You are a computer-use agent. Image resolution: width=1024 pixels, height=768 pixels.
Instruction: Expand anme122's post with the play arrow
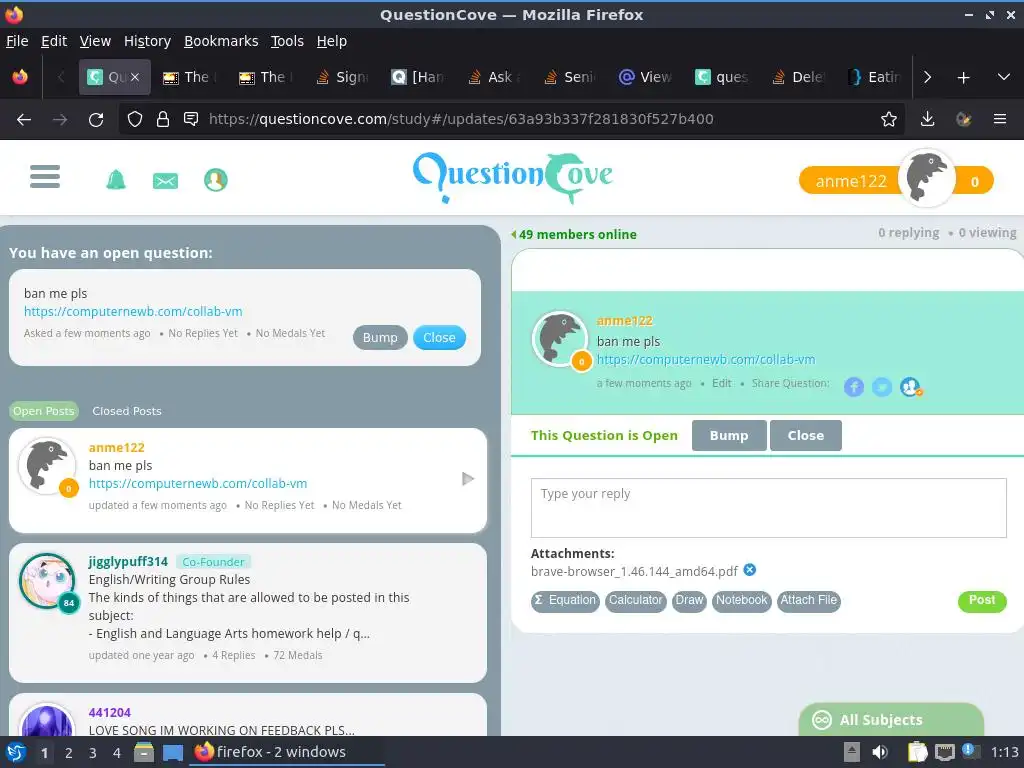click(468, 479)
